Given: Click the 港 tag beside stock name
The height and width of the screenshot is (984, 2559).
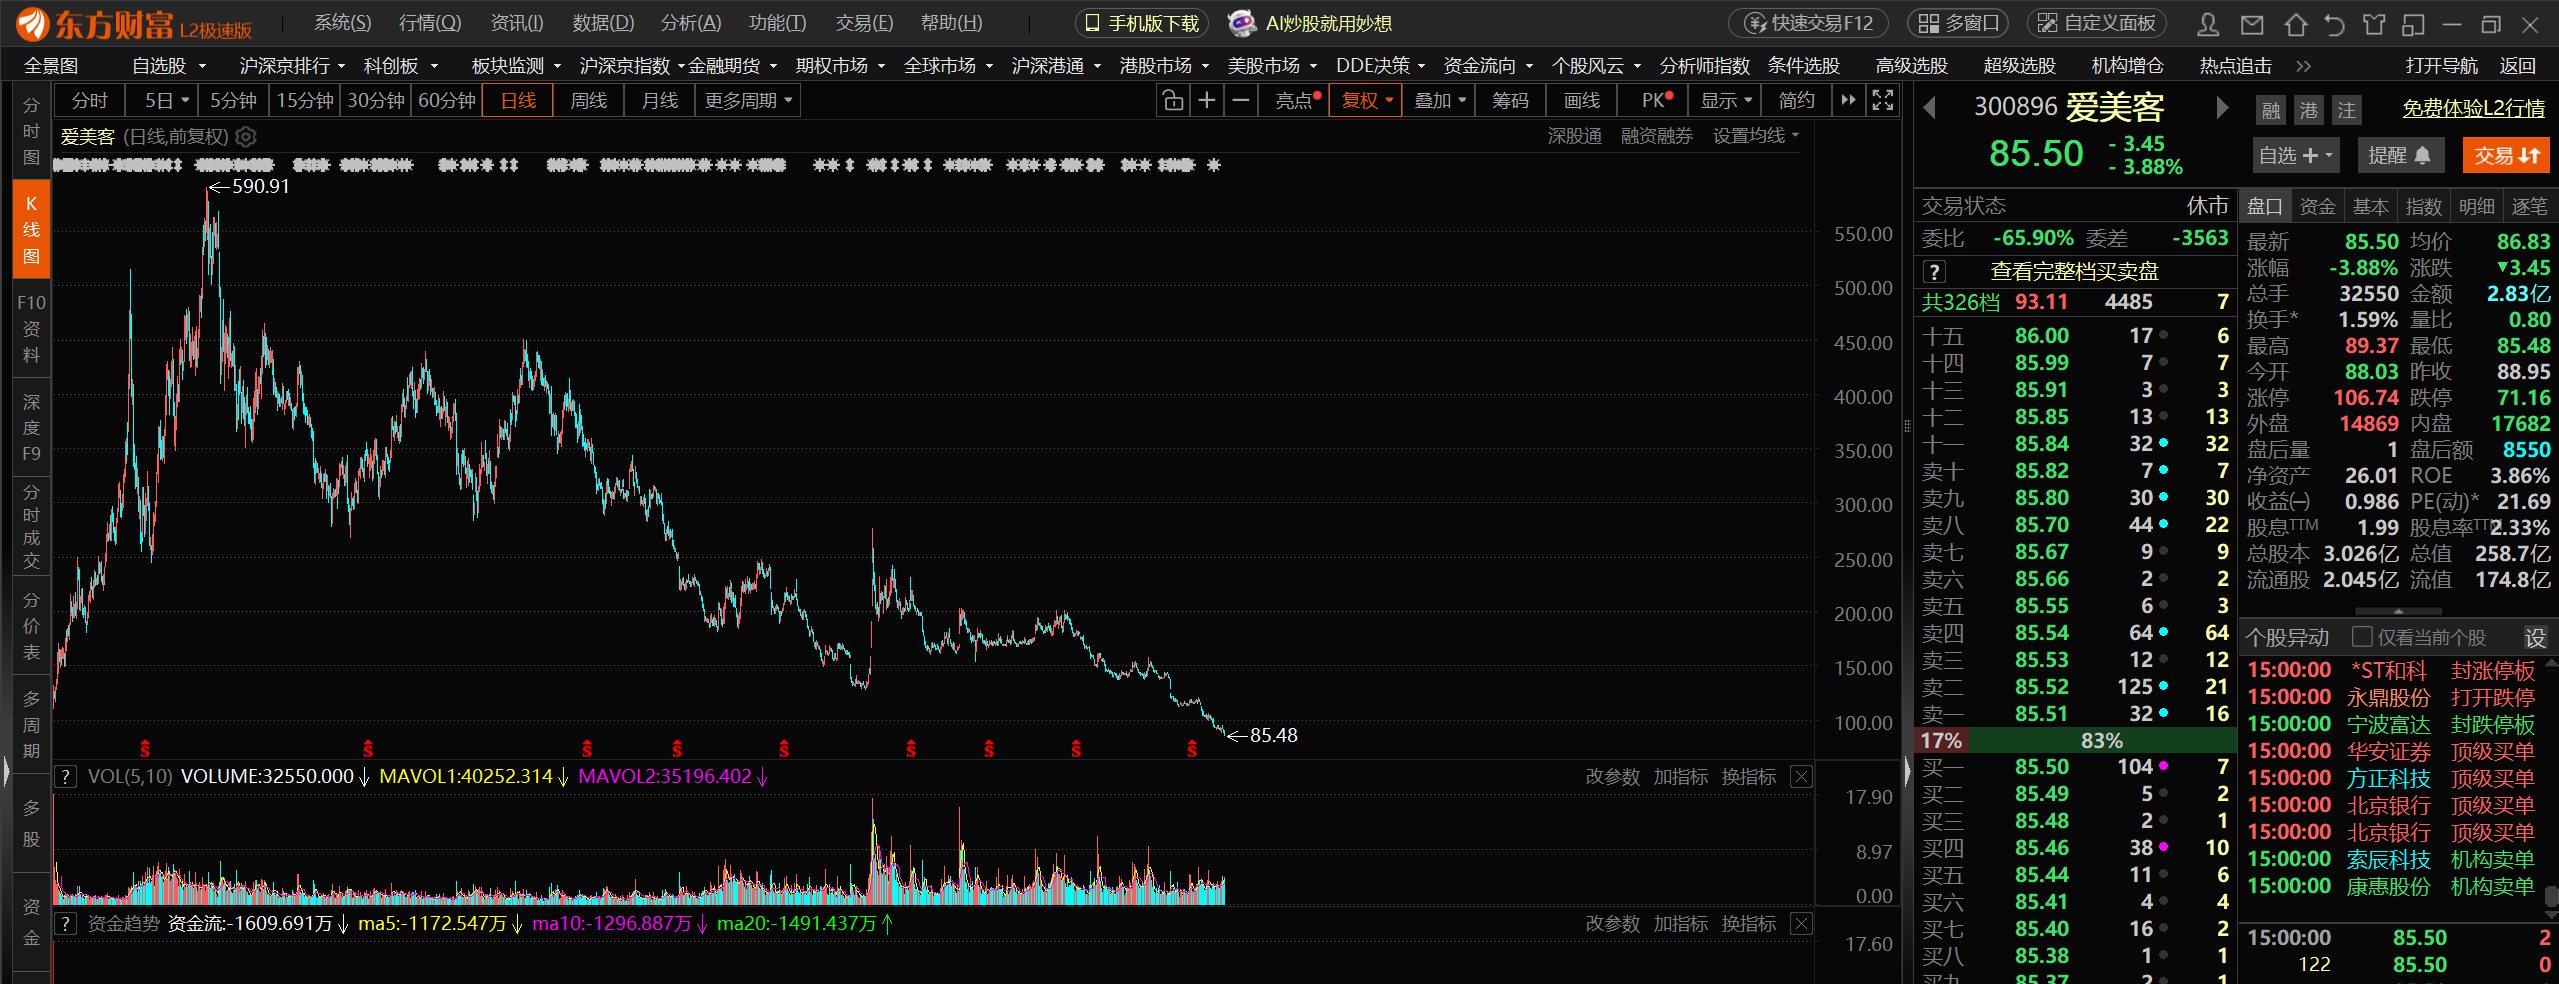Looking at the screenshot, I should point(2308,110).
